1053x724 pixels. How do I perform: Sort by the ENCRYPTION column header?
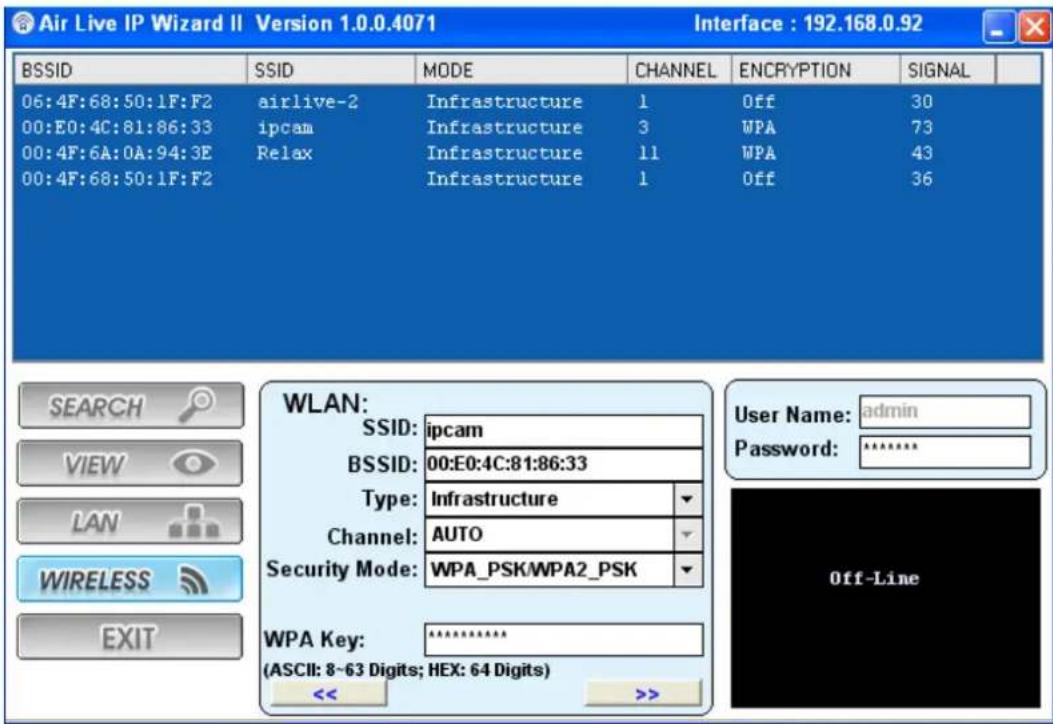coord(816,71)
